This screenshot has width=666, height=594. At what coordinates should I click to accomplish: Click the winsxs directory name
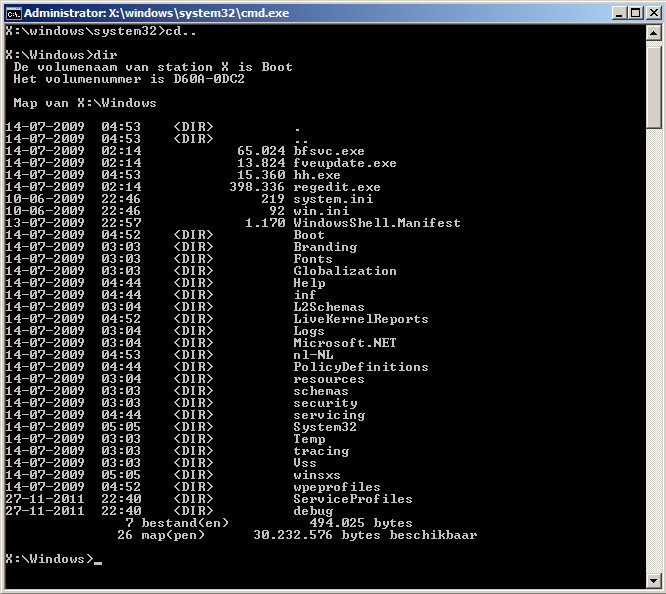[x=317, y=475]
